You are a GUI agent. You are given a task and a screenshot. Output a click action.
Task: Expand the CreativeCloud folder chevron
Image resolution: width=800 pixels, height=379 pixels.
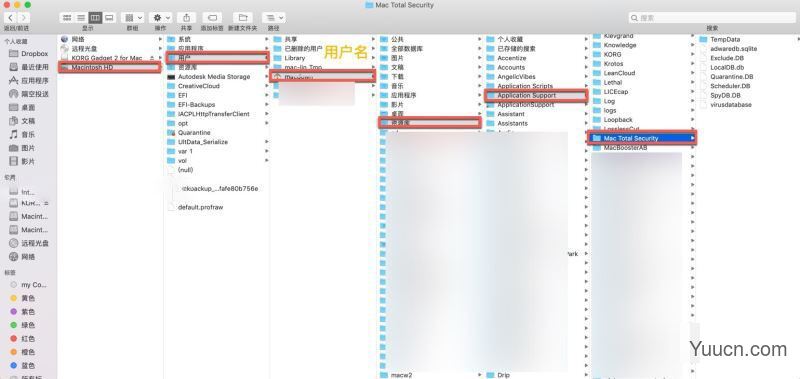click(x=266, y=86)
